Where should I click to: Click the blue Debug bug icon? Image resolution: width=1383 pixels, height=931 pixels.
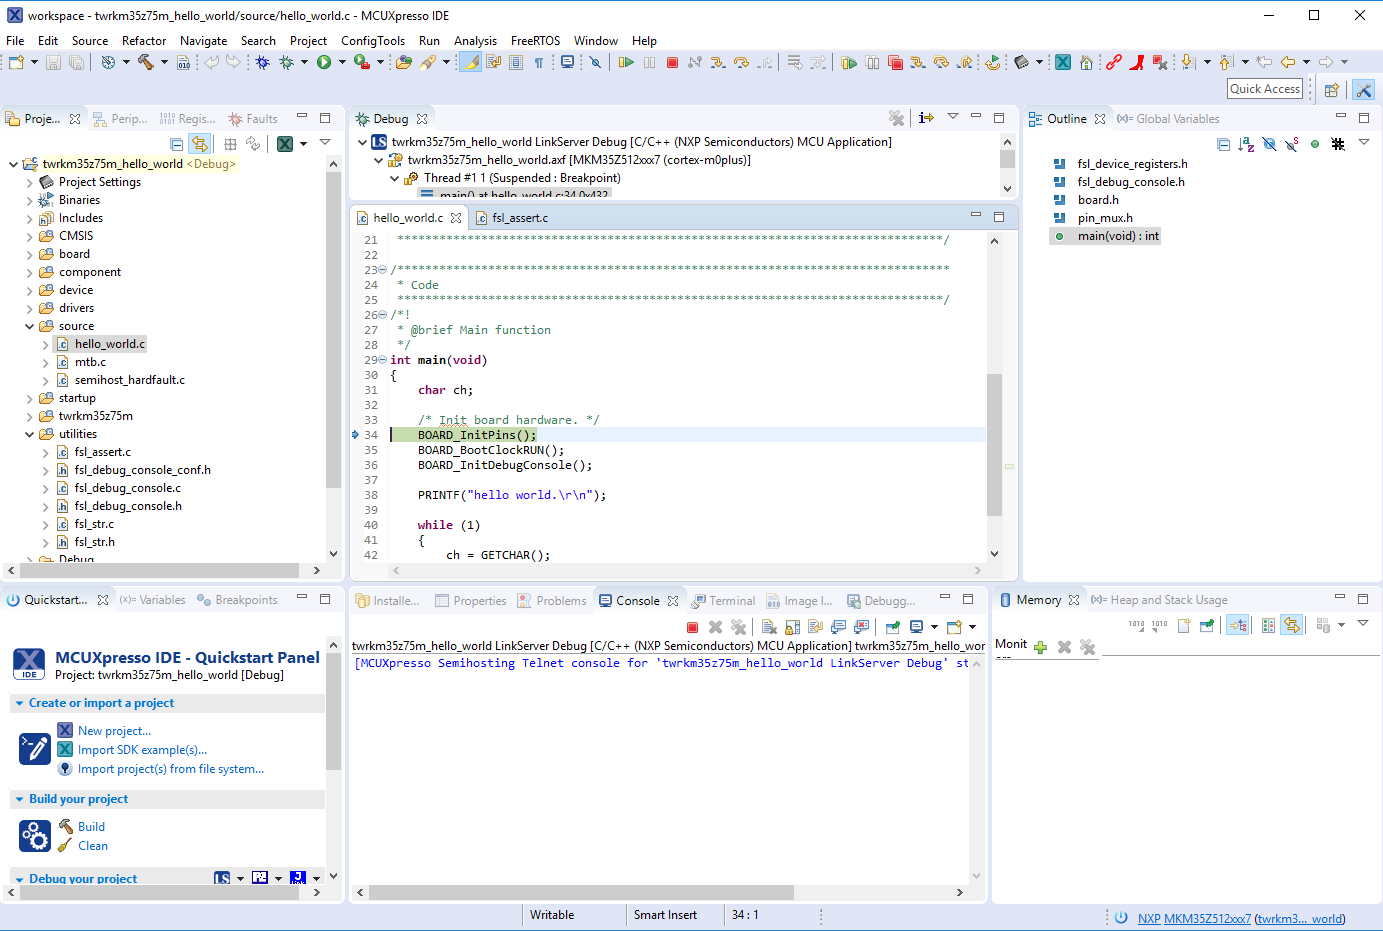point(262,62)
